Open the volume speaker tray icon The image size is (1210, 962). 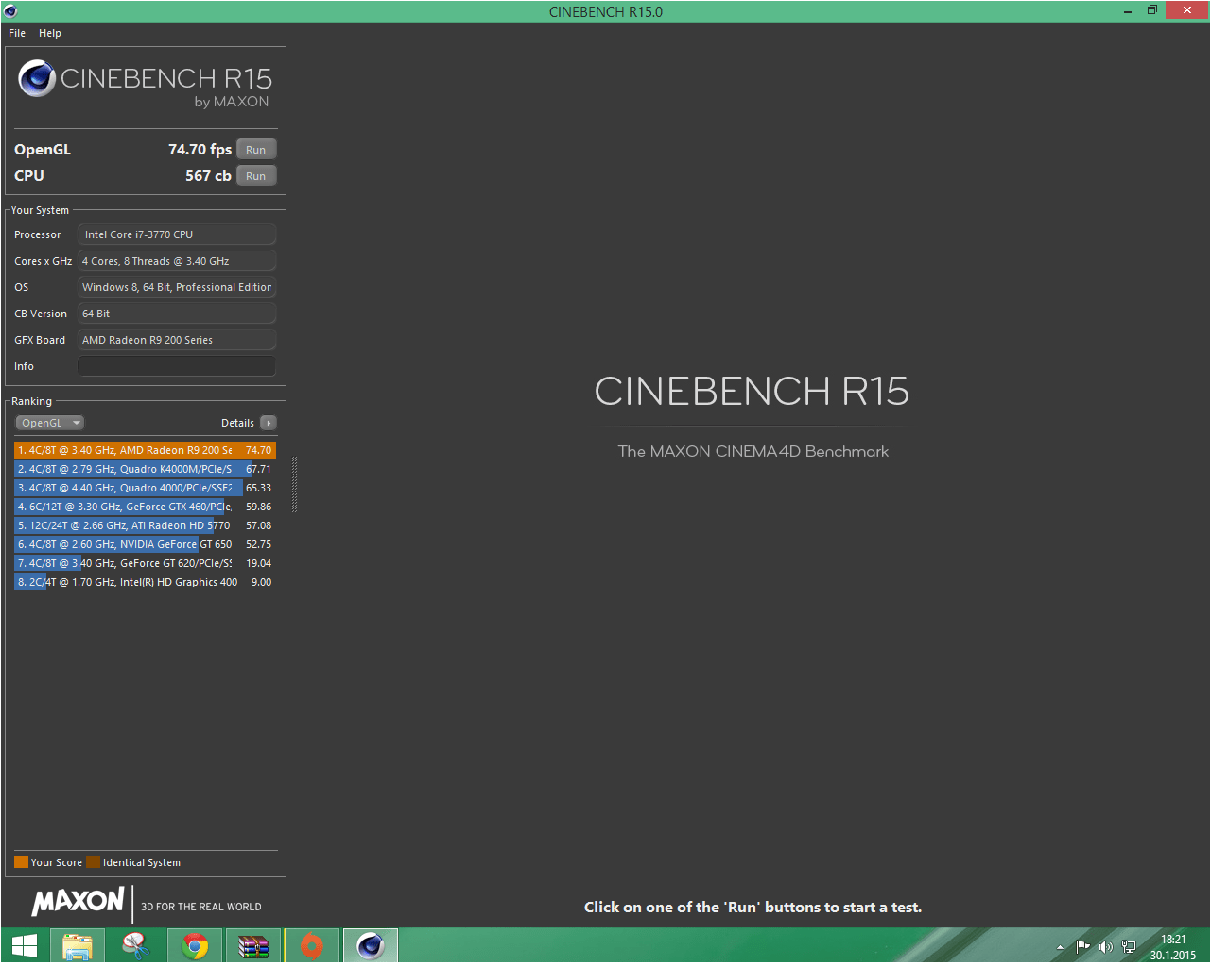(1105, 946)
